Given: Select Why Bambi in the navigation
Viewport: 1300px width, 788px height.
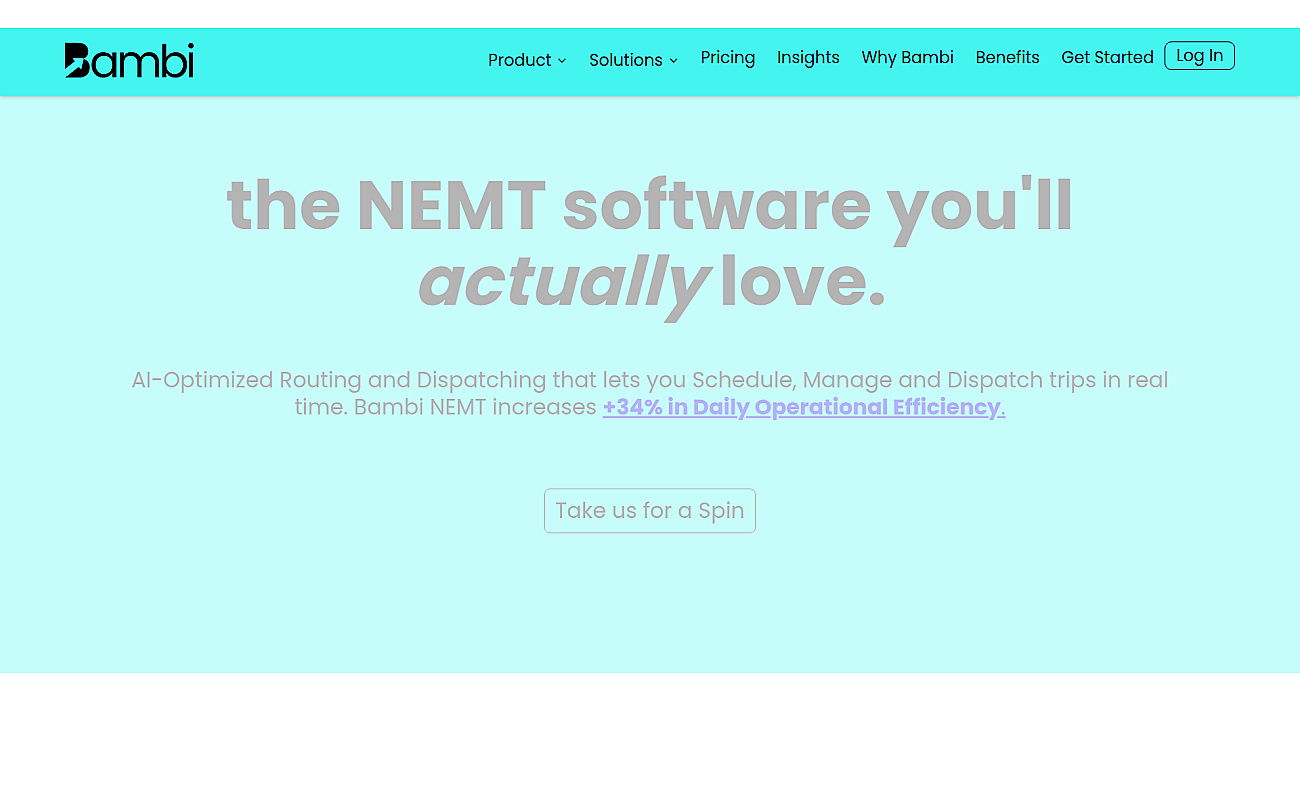Looking at the screenshot, I should [908, 57].
